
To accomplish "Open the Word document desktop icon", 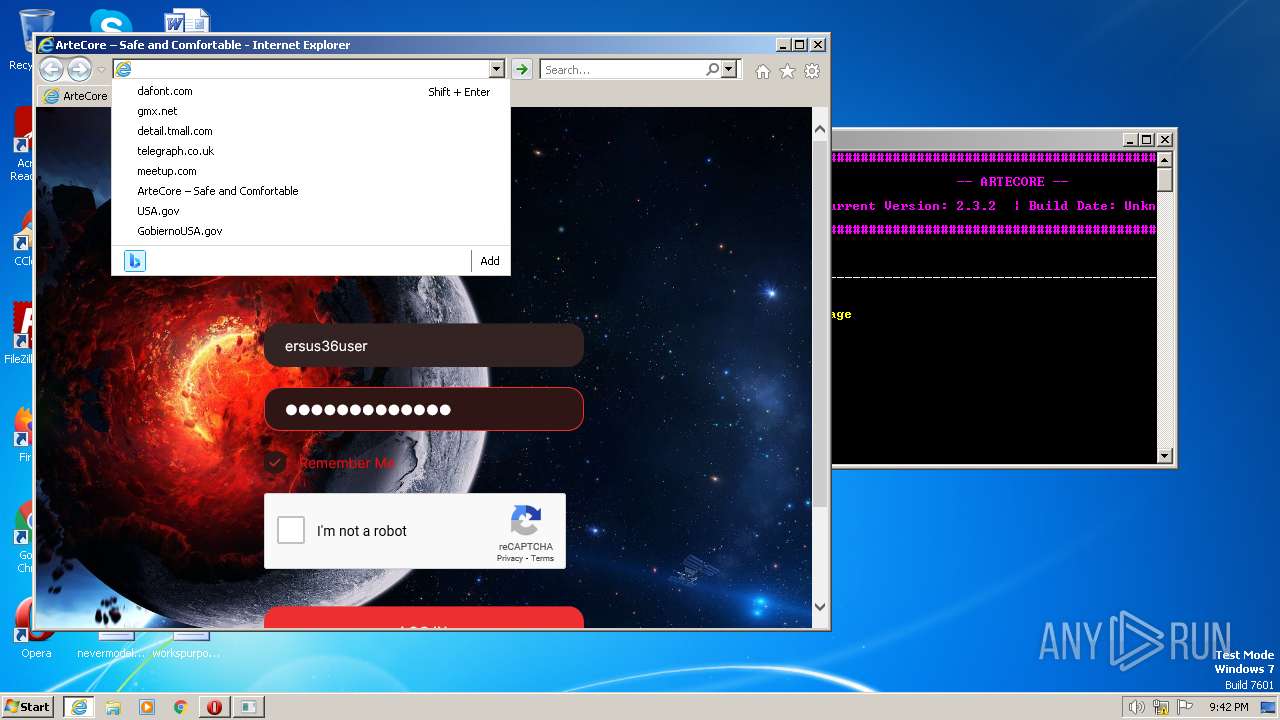I will (186, 20).
